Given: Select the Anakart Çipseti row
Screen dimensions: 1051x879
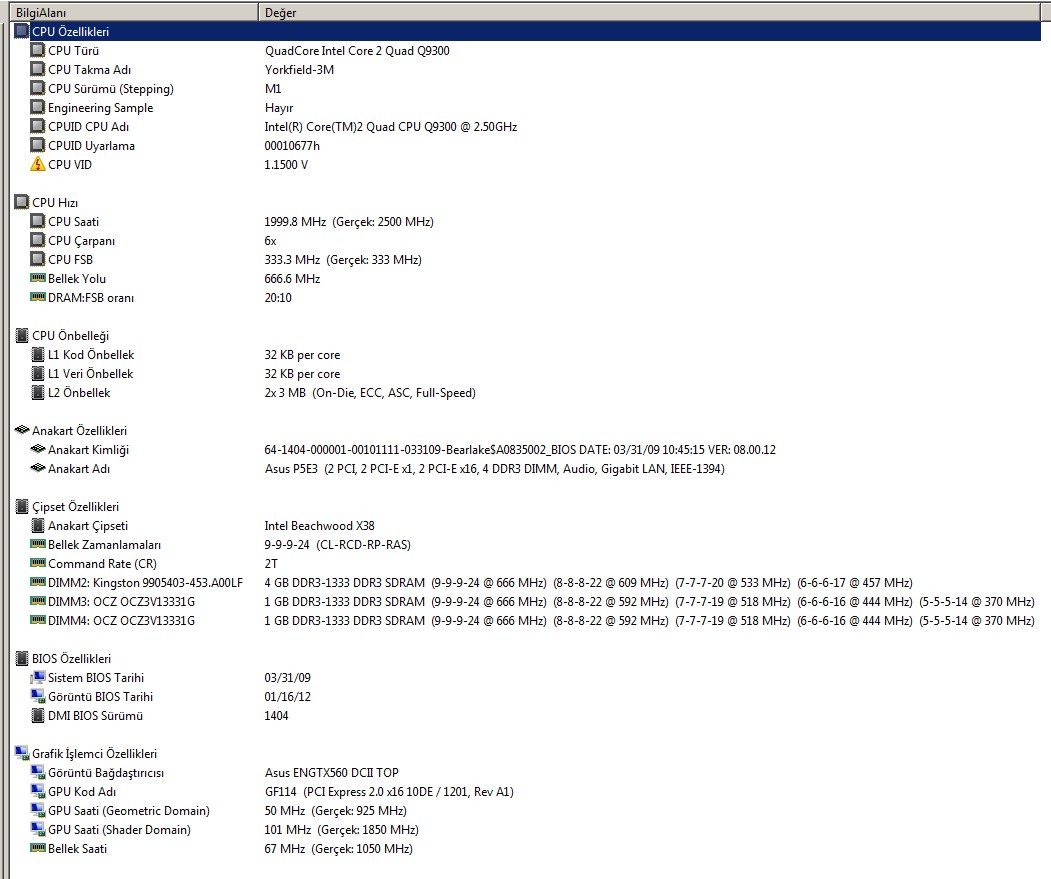Looking at the screenshot, I should pyautogui.click(x=527, y=526).
